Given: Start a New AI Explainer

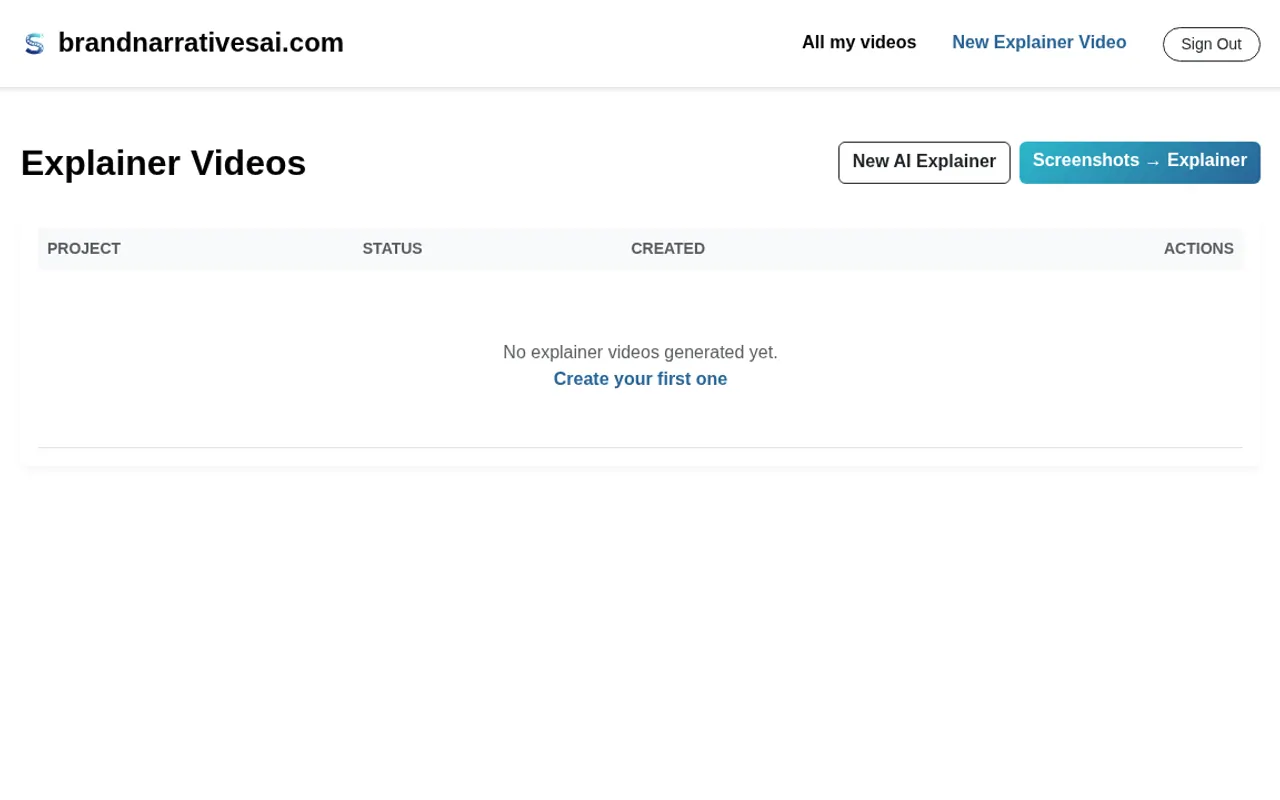Looking at the screenshot, I should 924,162.
